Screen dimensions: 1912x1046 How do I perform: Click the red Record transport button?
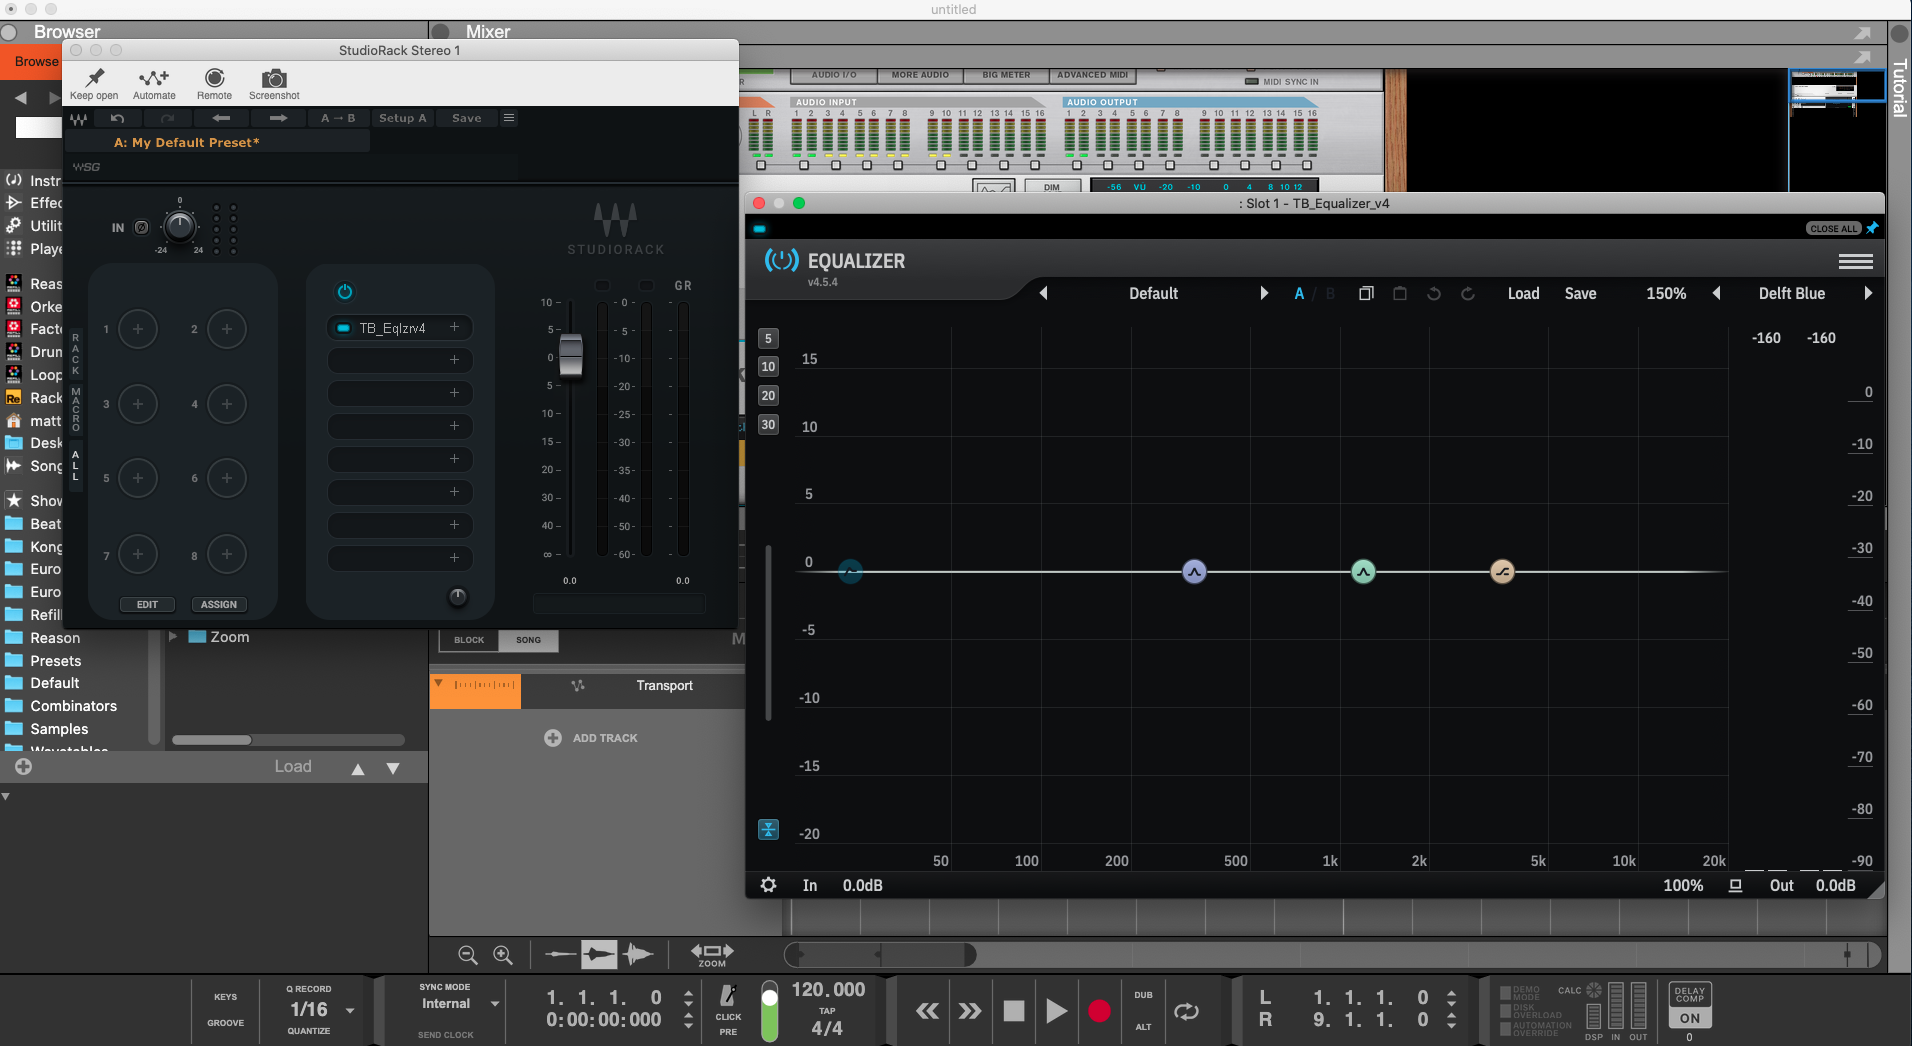click(1099, 1011)
